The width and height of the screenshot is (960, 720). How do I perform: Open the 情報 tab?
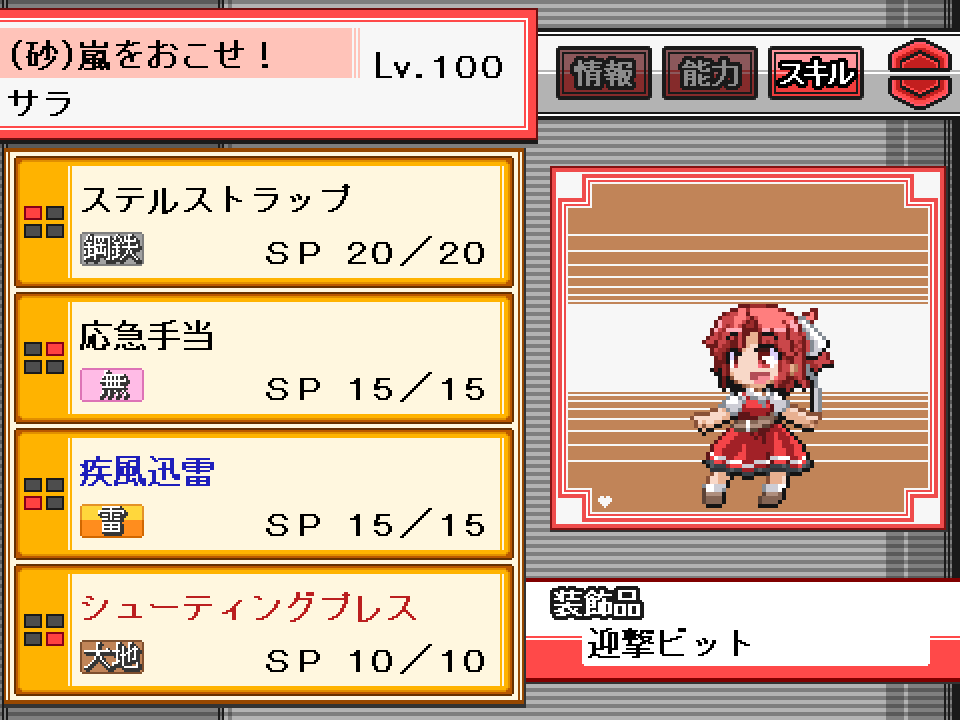coord(604,73)
